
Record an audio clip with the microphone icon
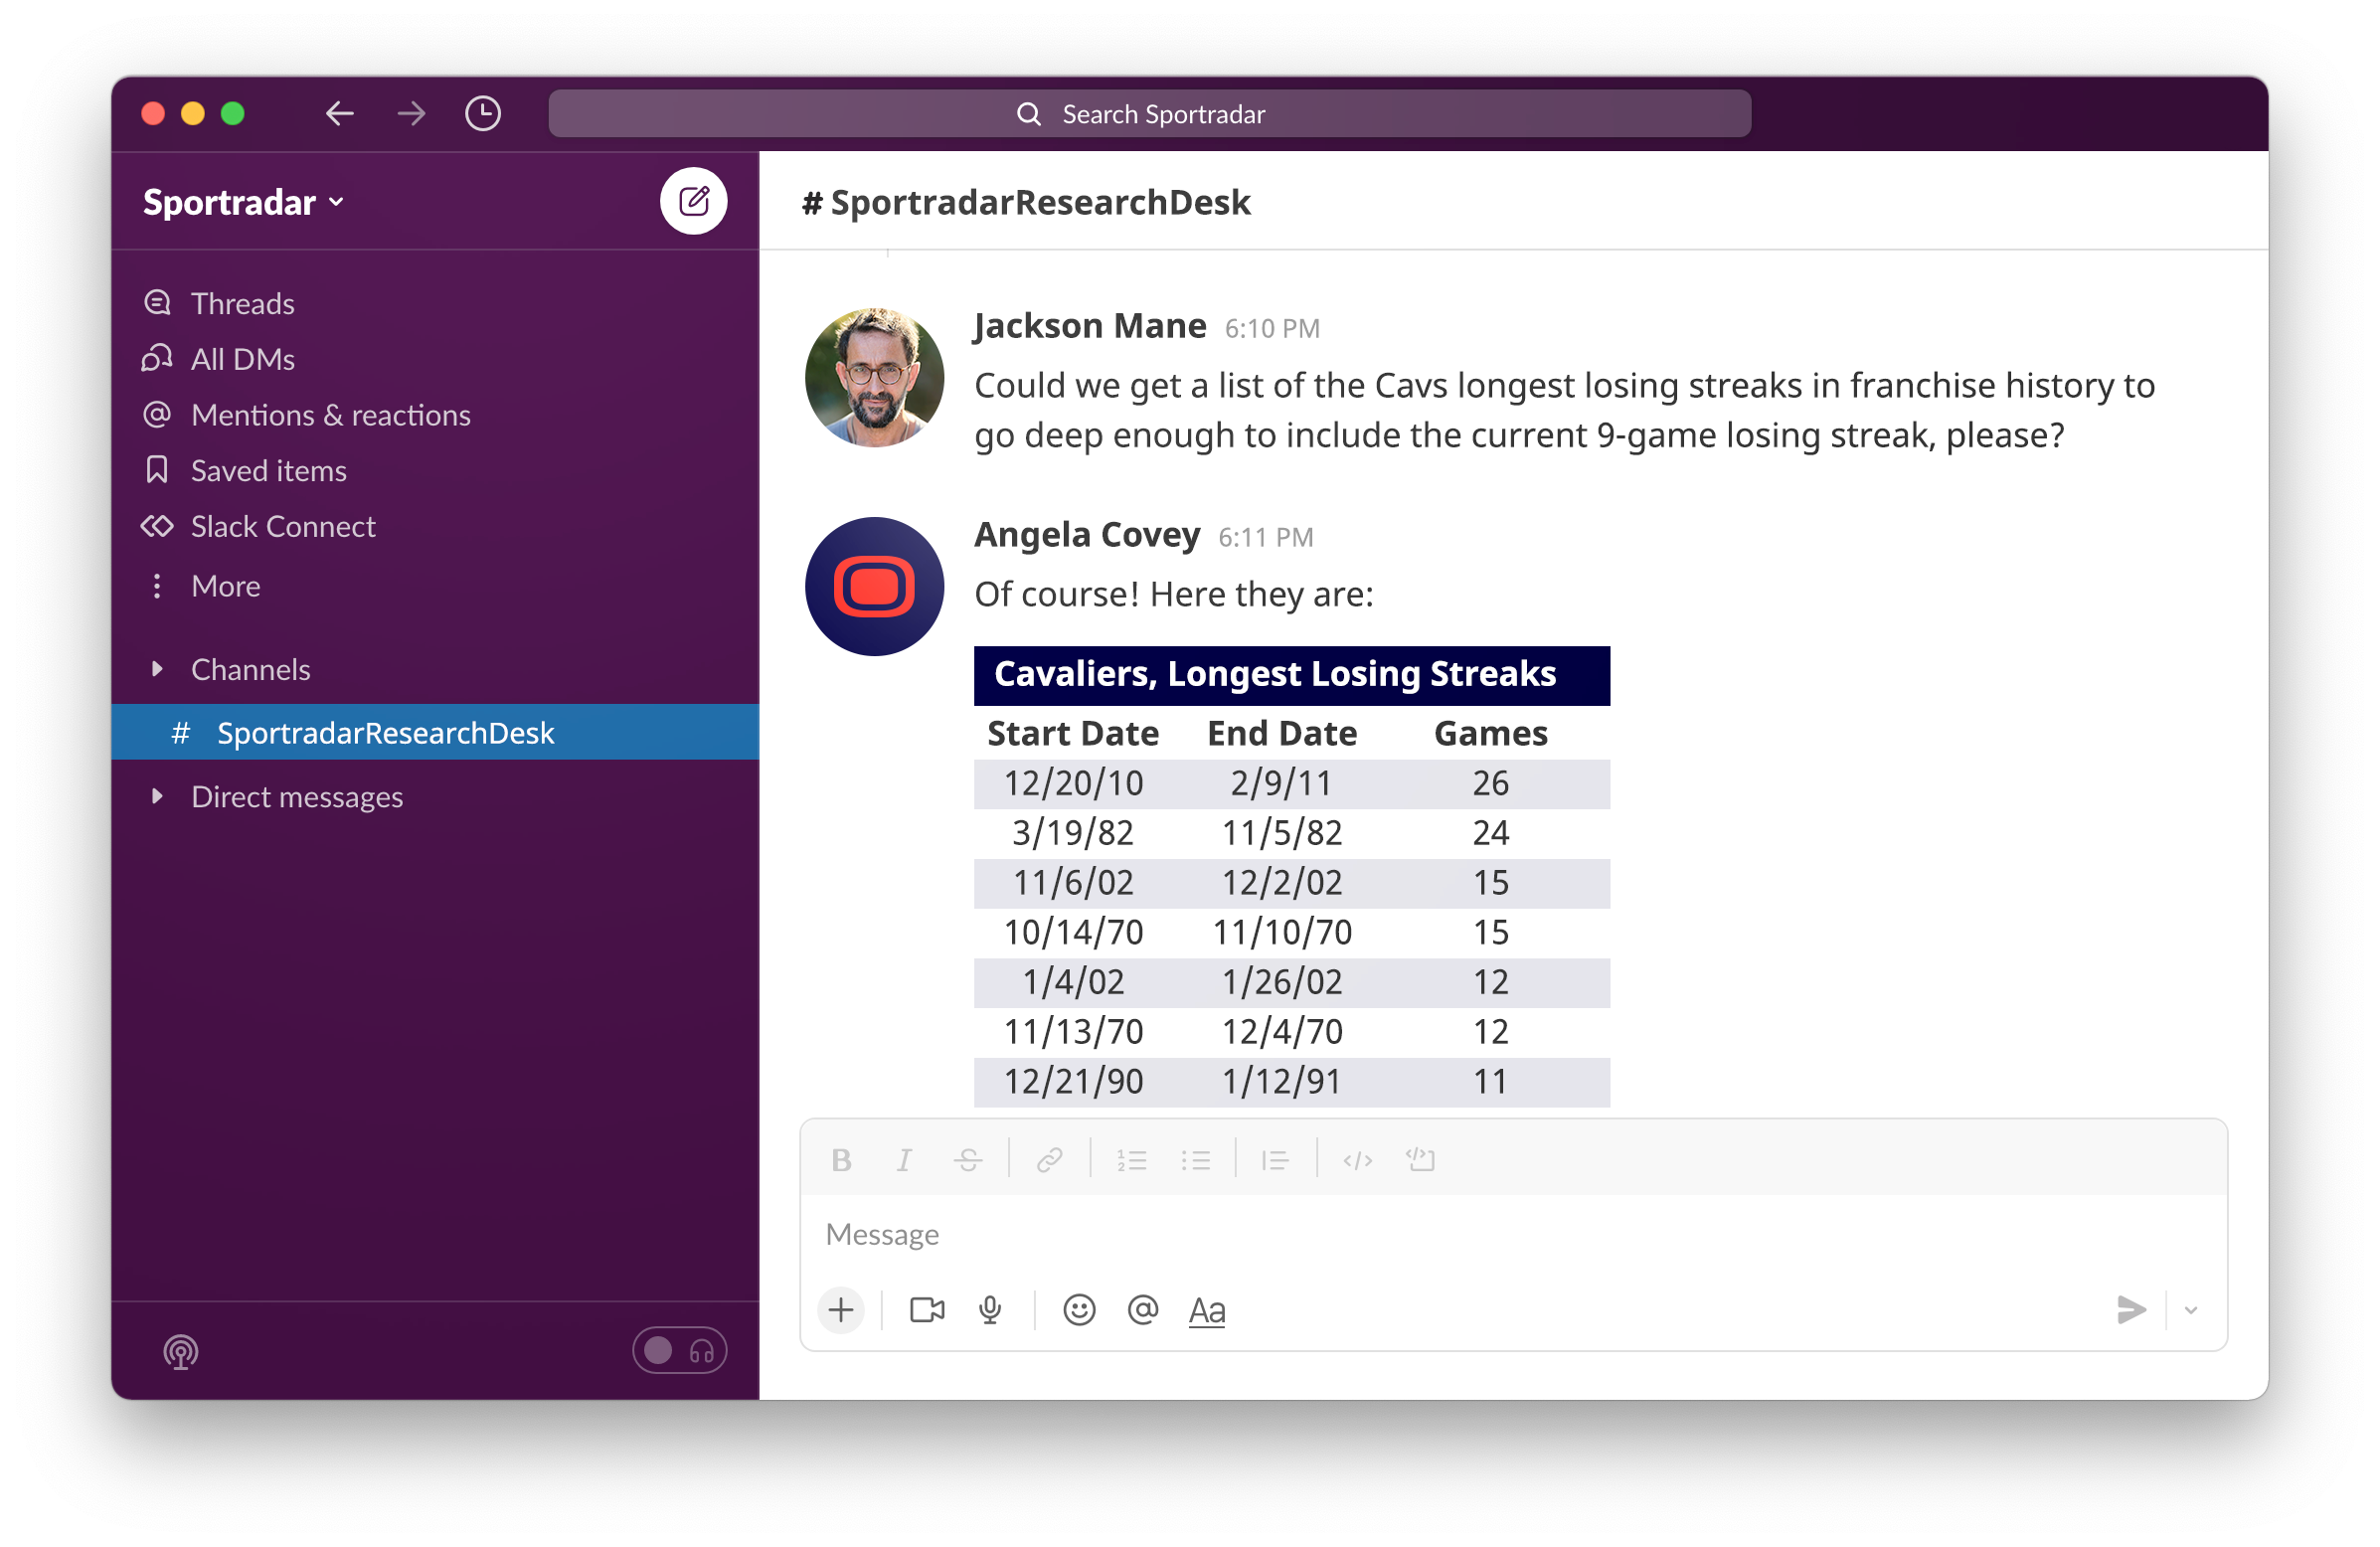[x=989, y=1310]
